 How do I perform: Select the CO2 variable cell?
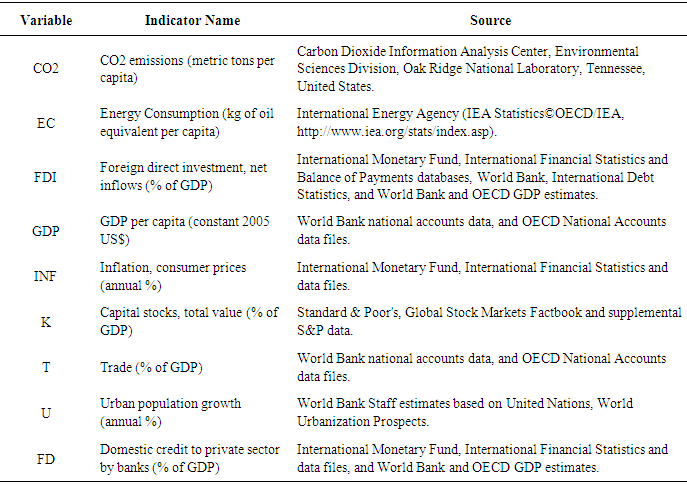pos(46,66)
